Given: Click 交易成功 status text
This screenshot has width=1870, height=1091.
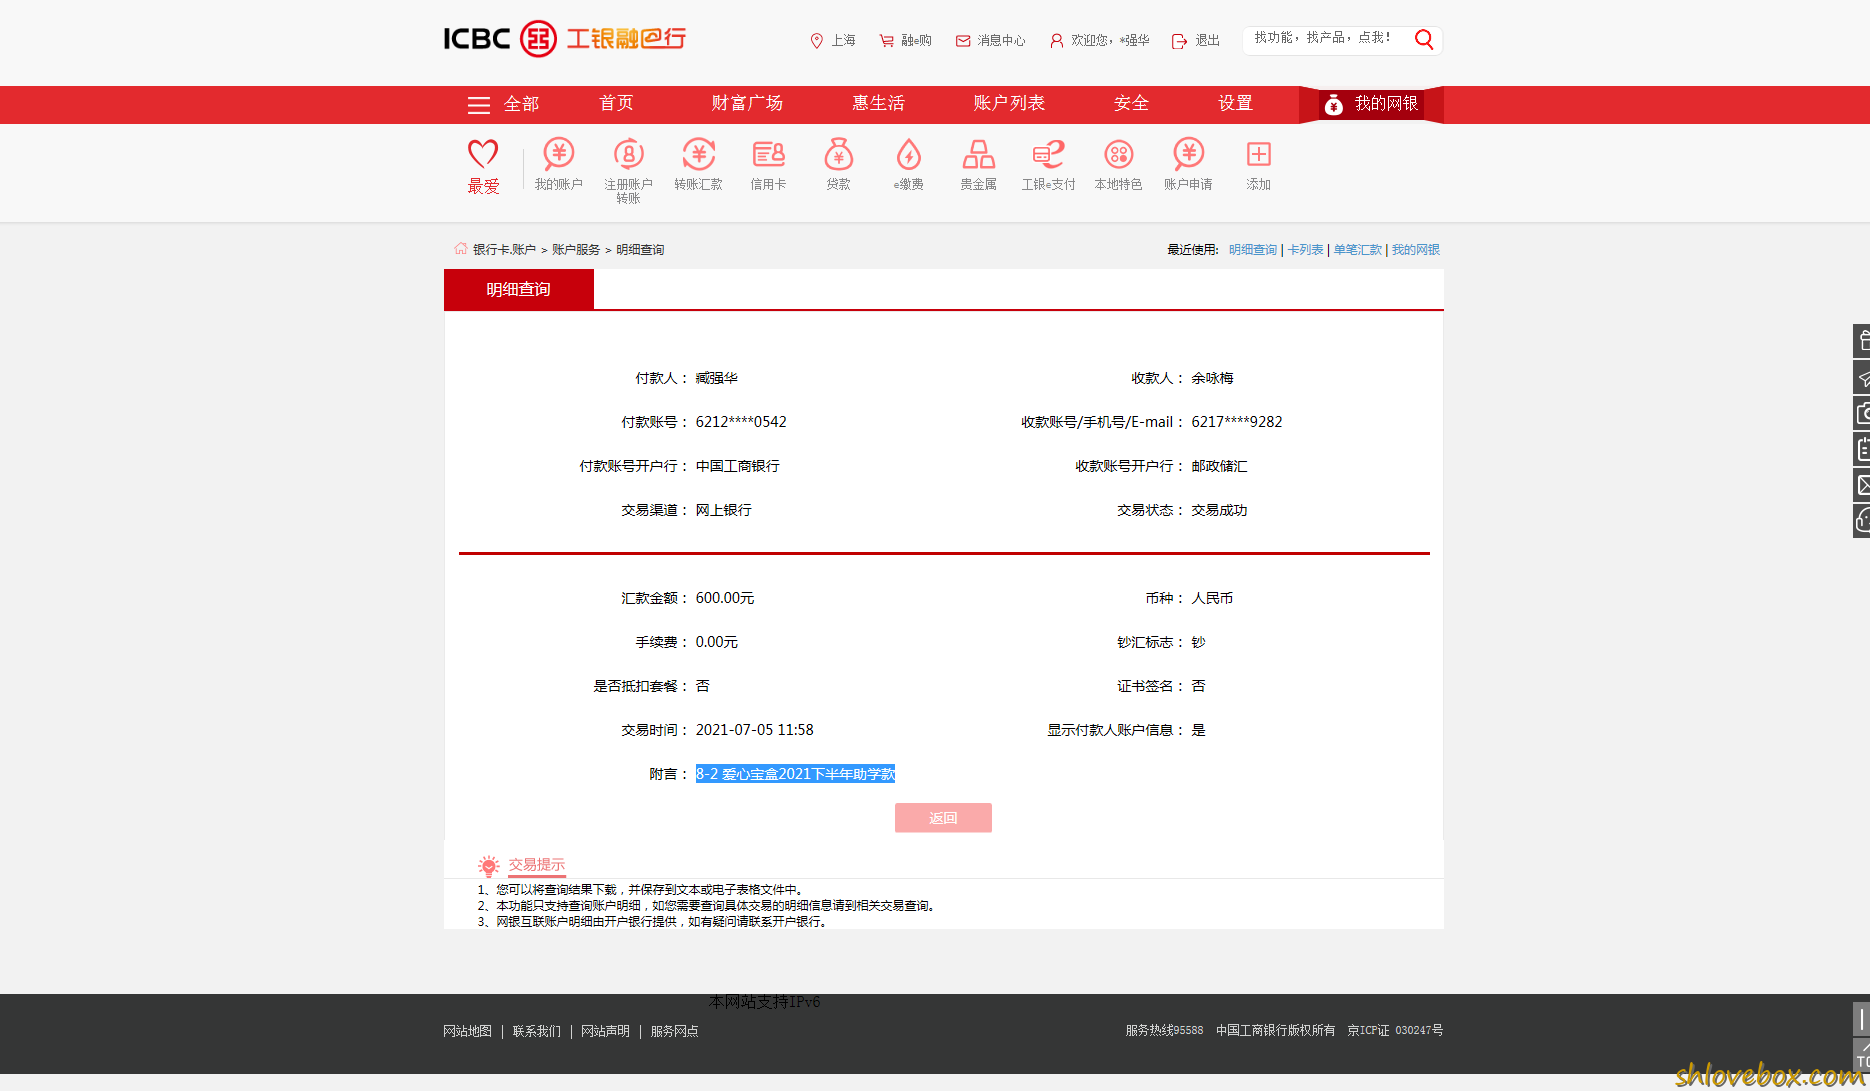Looking at the screenshot, I should pos(1219,510).
